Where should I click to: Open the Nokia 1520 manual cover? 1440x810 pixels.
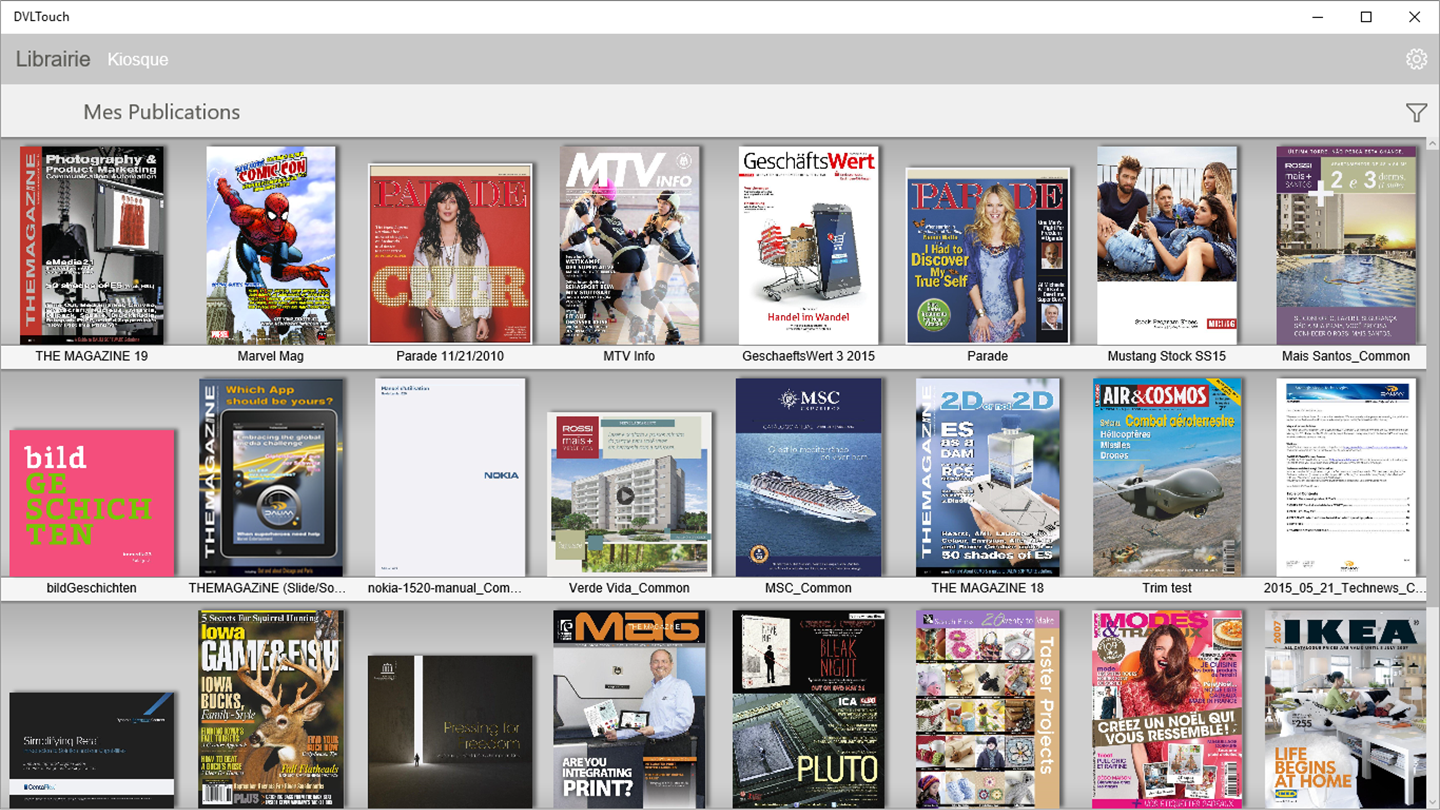(x=450, y=478)
